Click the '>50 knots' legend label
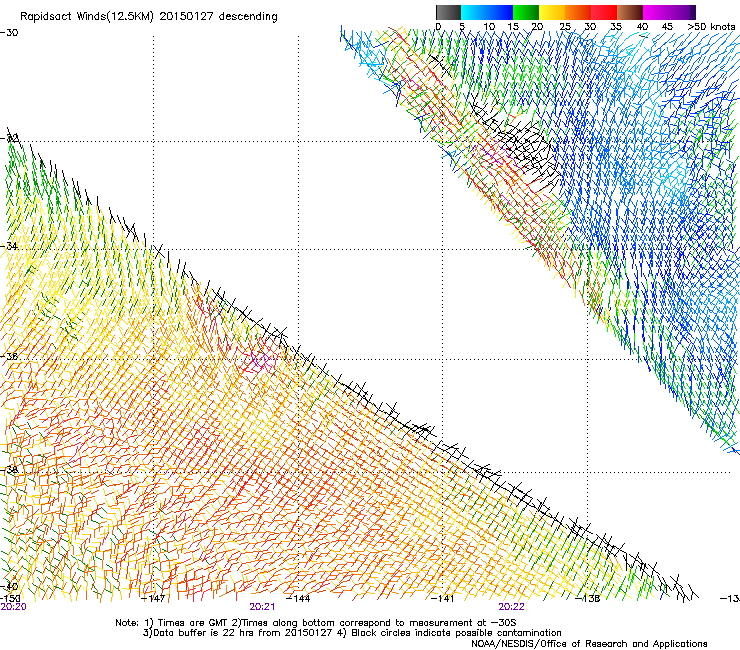This screenshot has height=650, width=740. tap(711, 27)
